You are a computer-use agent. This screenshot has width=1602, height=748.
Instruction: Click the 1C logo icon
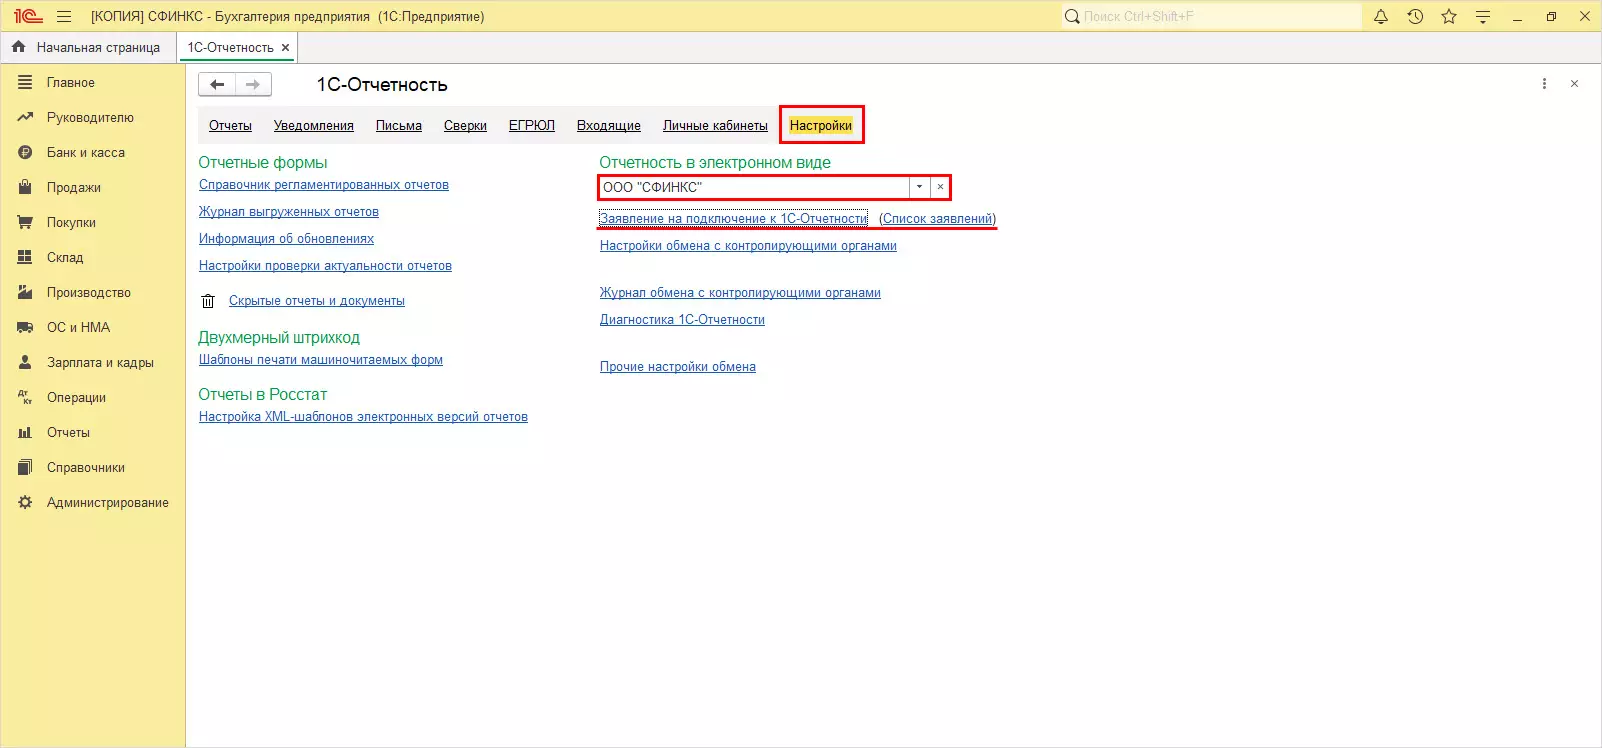(x=27, y=17)
